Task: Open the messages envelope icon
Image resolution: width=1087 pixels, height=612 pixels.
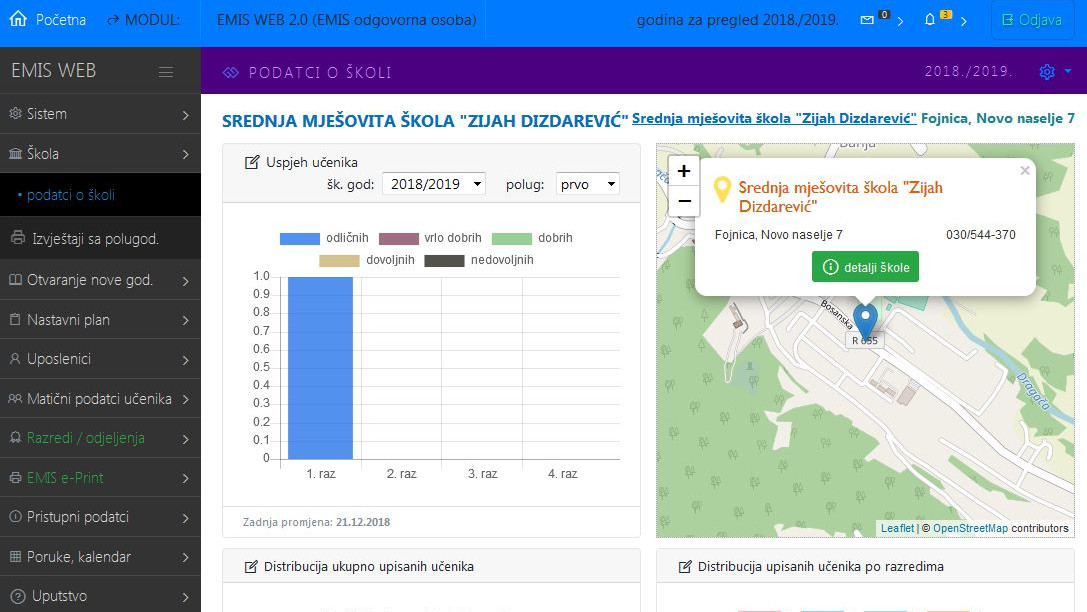Action: pos(867,20)
